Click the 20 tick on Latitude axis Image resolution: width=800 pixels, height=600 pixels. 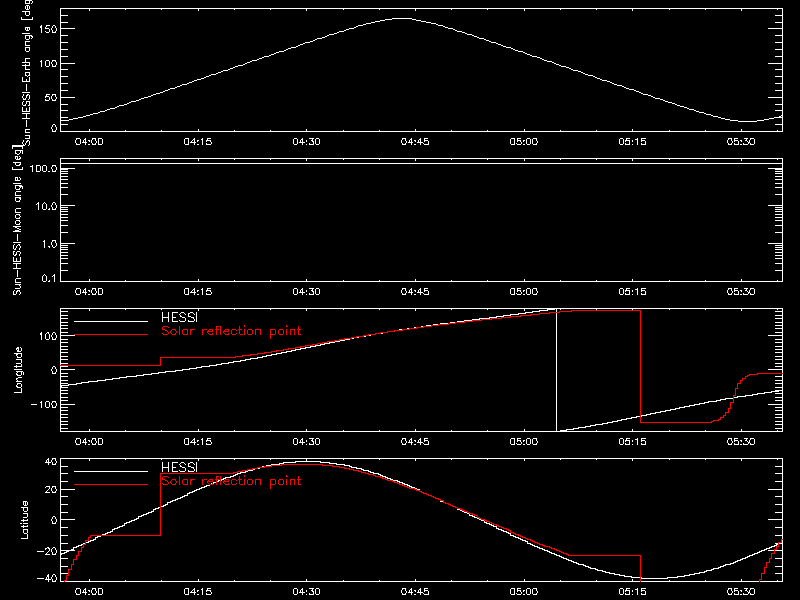coord(52,490)
